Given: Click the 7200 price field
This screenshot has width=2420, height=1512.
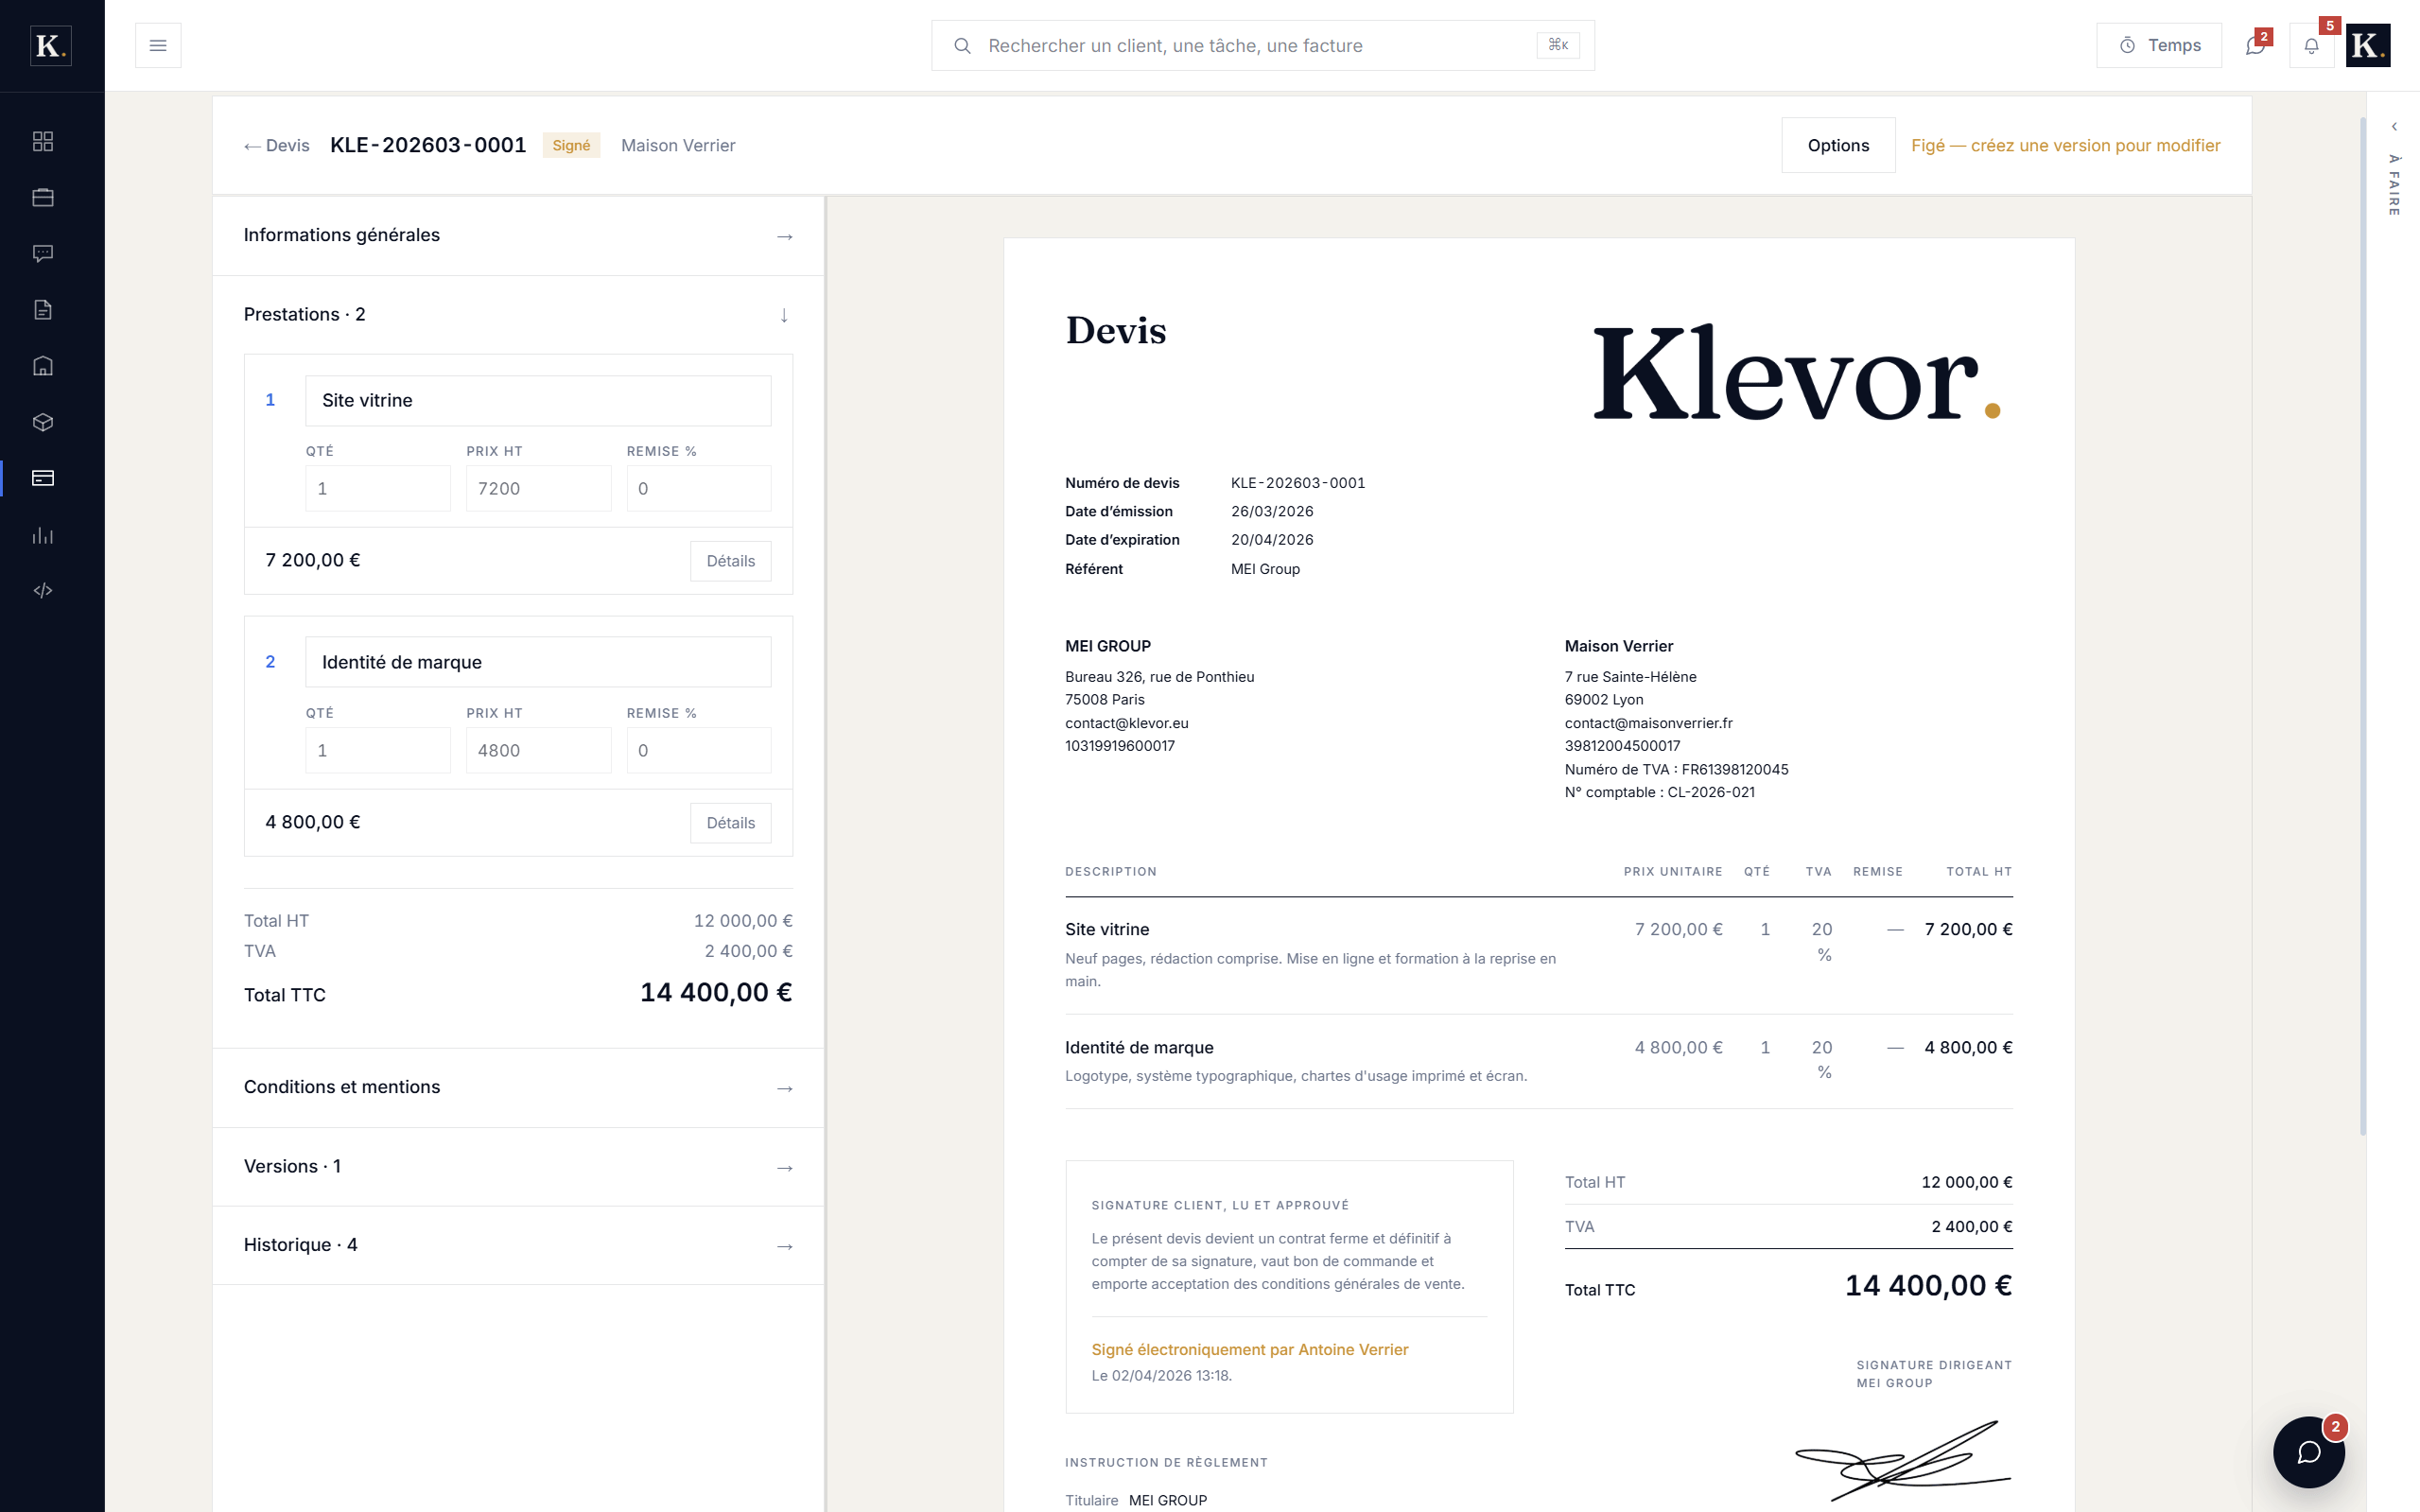Looking at the screenshot, I should click(x=538, y=488).
